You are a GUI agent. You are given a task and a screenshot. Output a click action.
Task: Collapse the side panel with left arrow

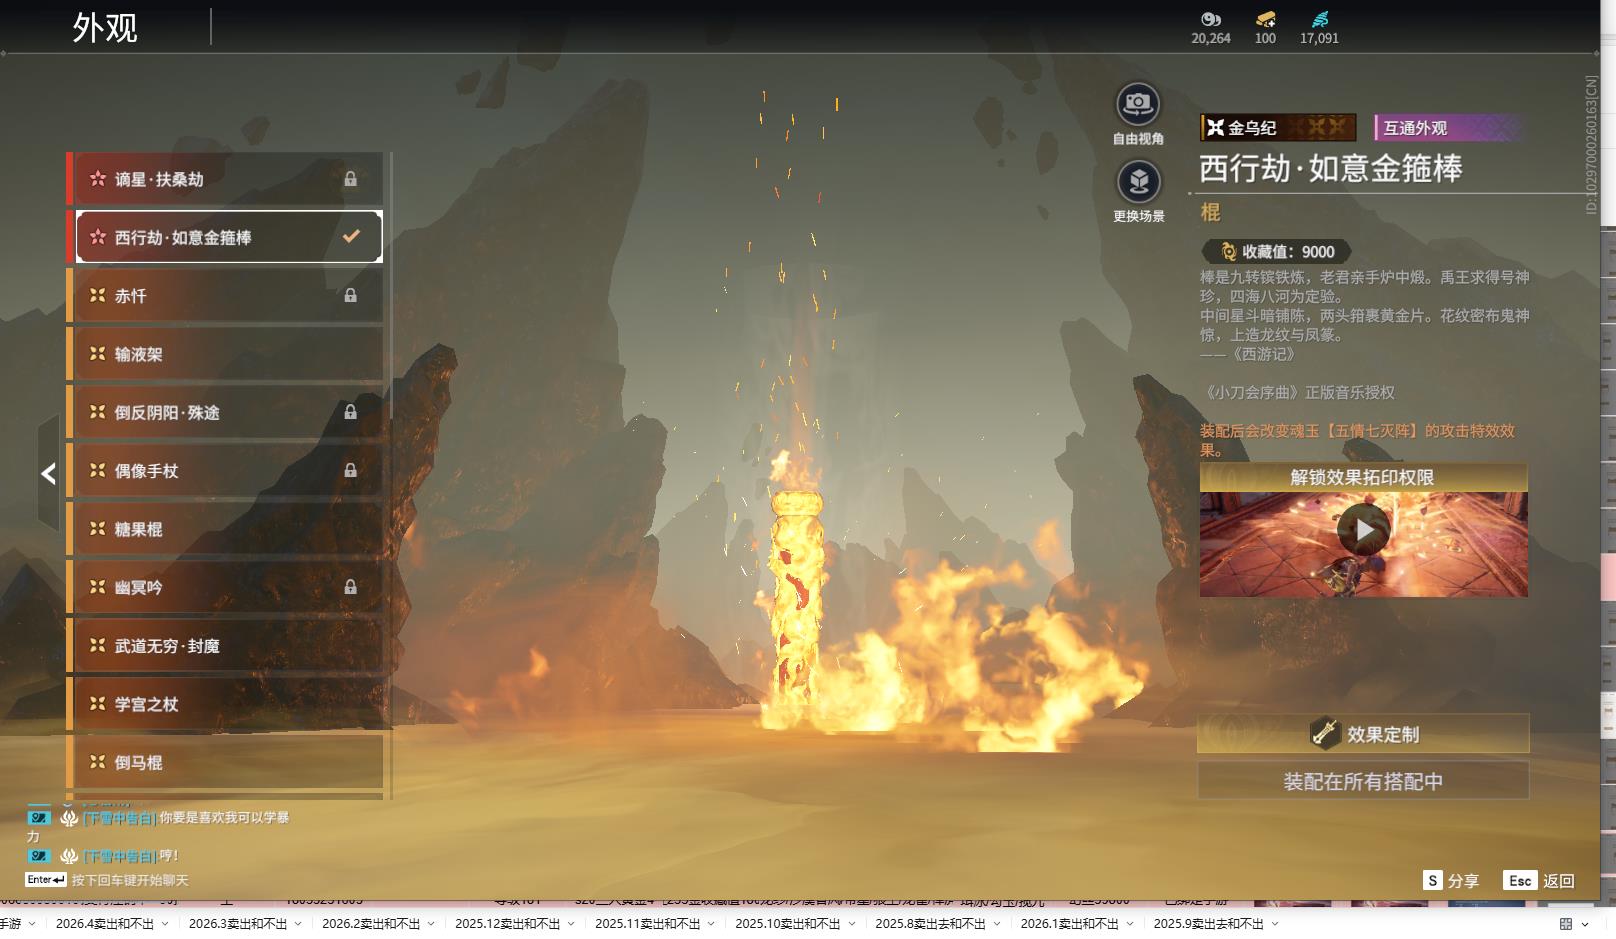[48, 474]
